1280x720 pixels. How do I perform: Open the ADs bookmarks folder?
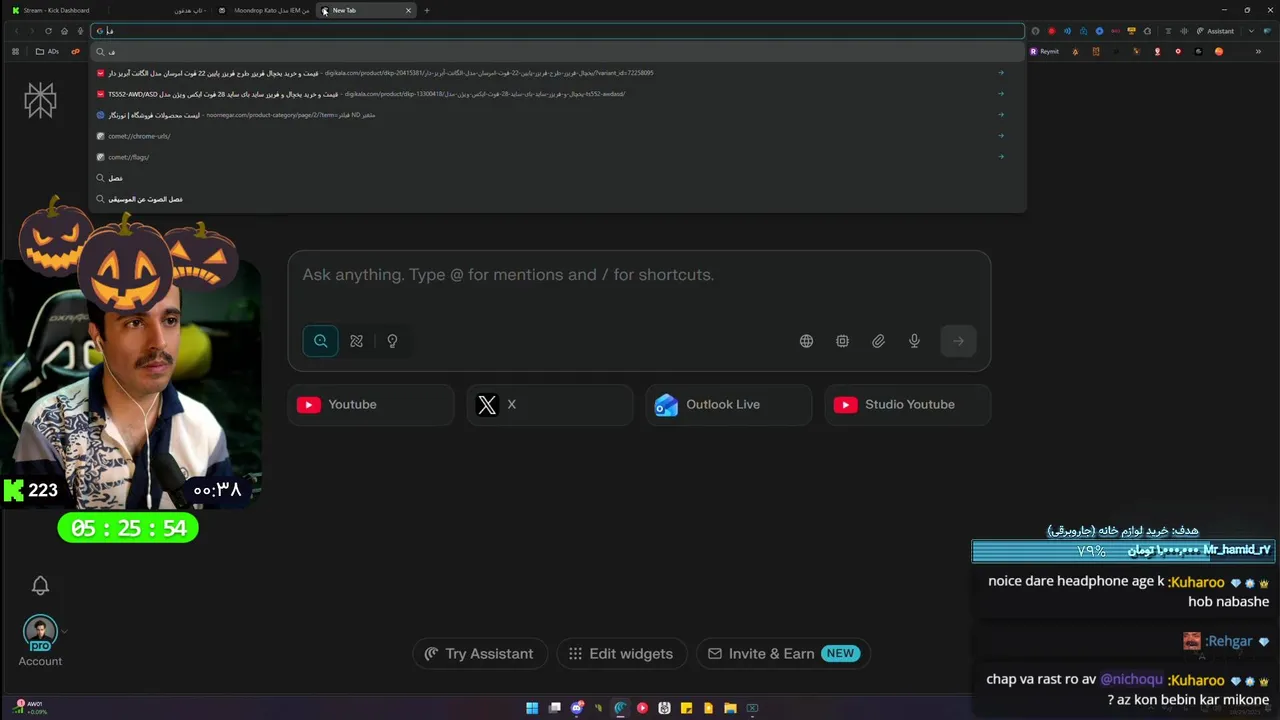click(x=47, y=51)
